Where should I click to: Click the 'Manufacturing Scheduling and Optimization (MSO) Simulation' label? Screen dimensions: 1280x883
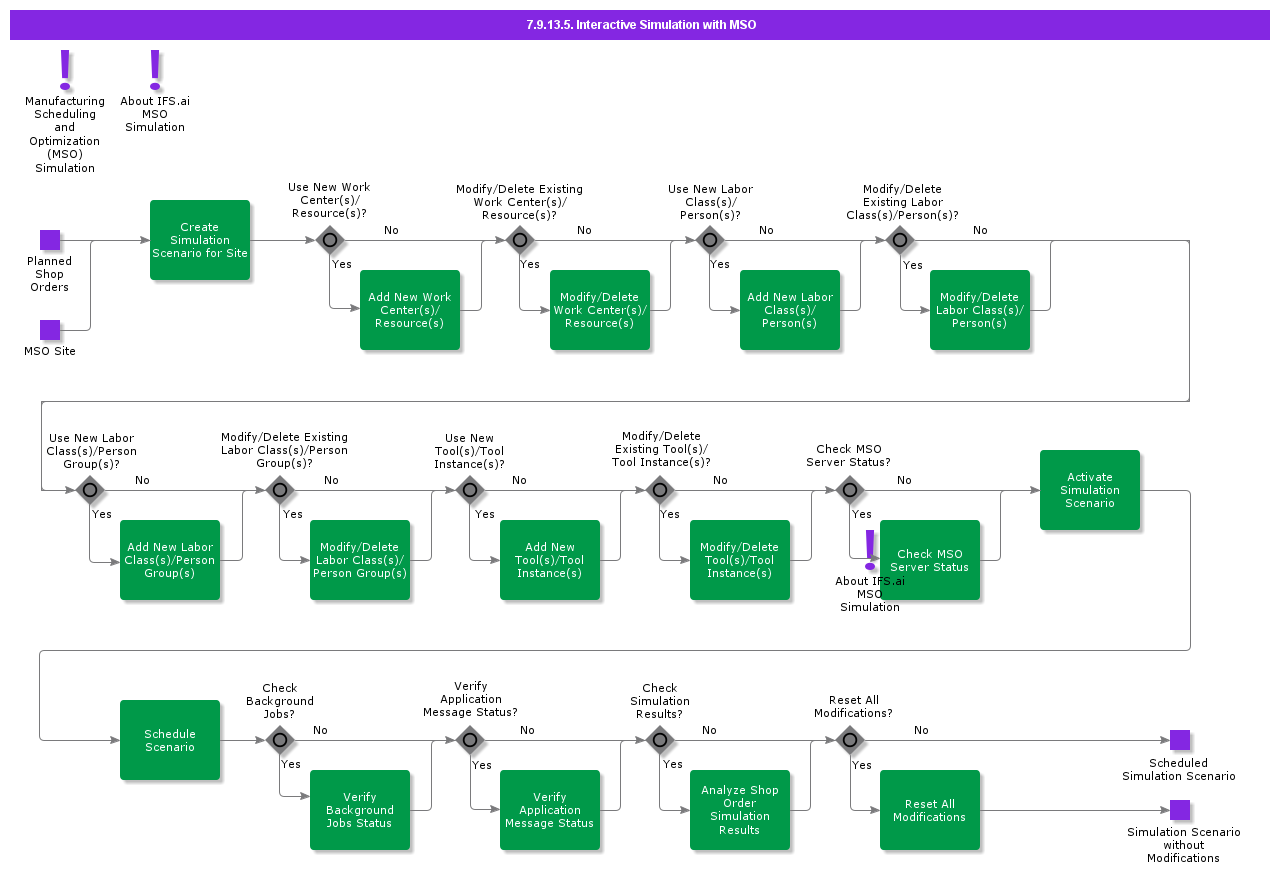65,135
